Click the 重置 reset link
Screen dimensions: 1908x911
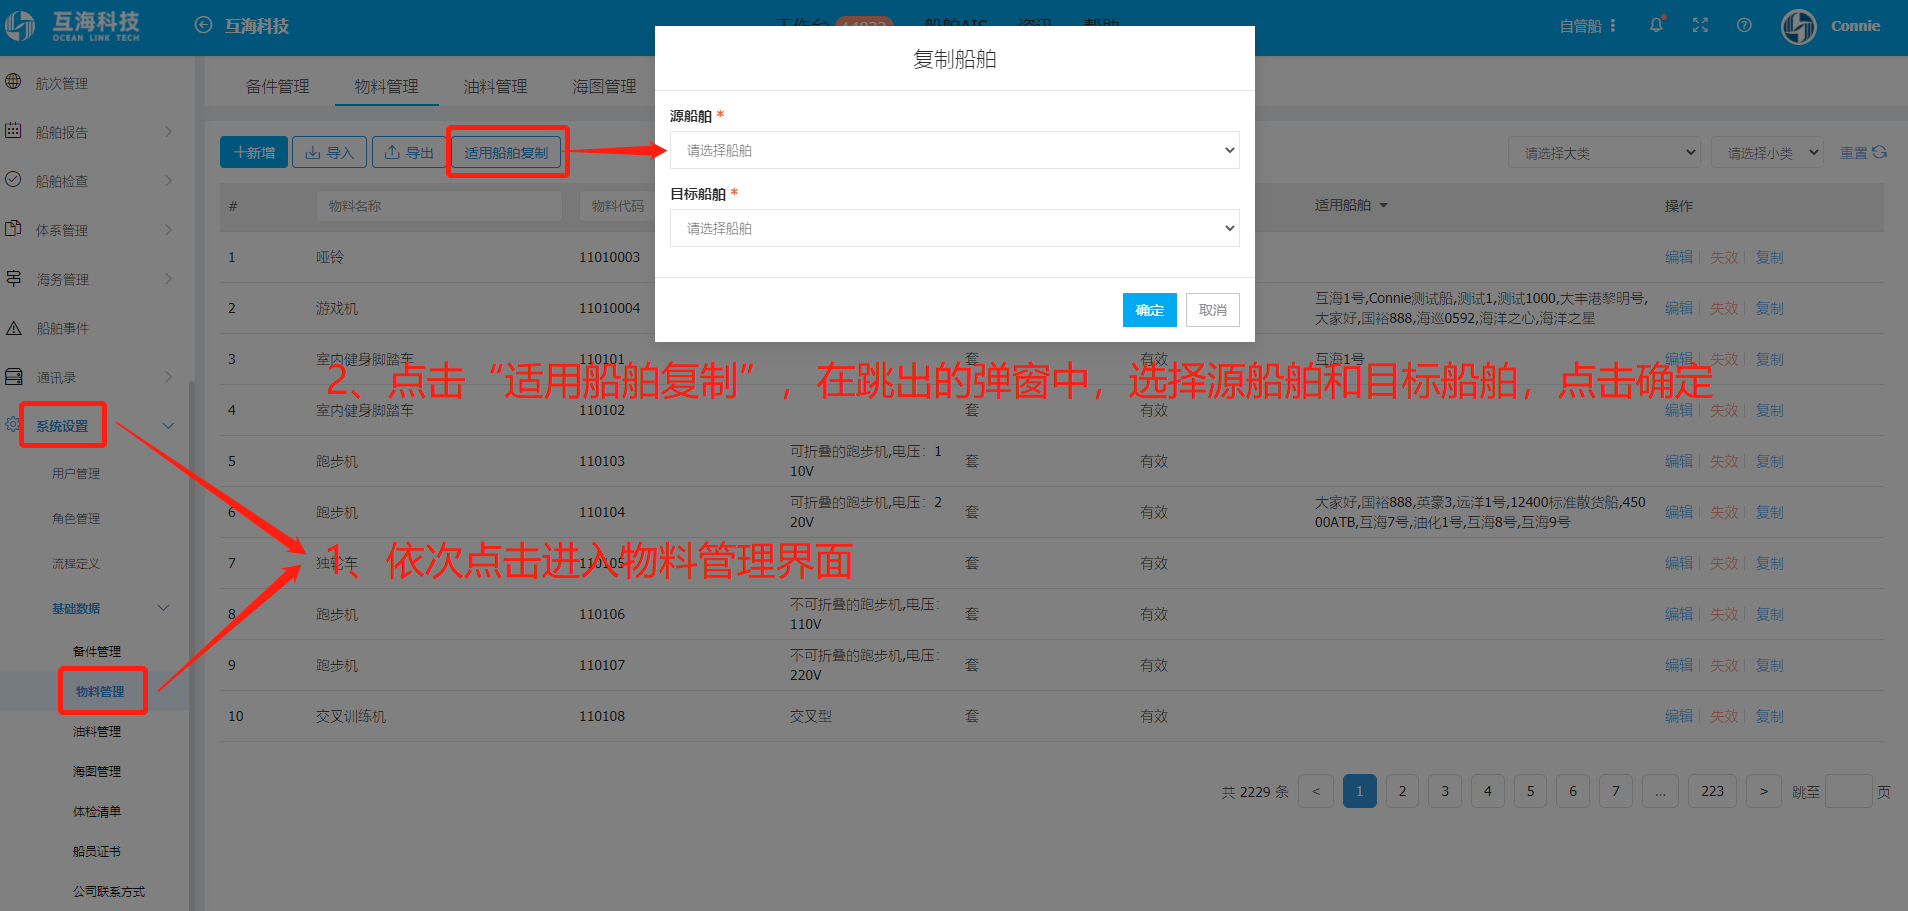1853,153
